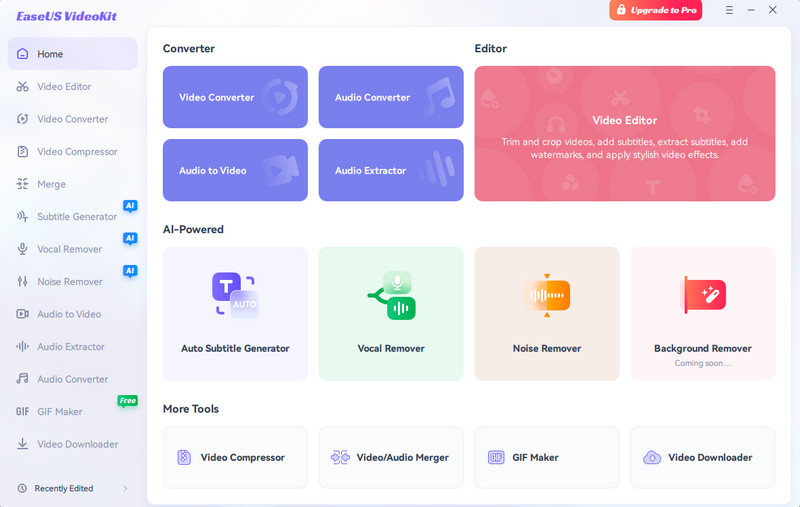Click the microphone icon for Vocal Remover
The image size is (800, 507).
click(22, 249)
